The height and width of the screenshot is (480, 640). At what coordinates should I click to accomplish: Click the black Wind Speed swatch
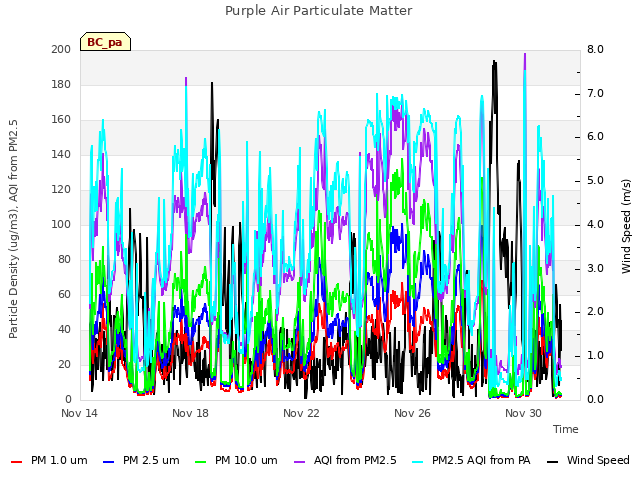point(552,462)
